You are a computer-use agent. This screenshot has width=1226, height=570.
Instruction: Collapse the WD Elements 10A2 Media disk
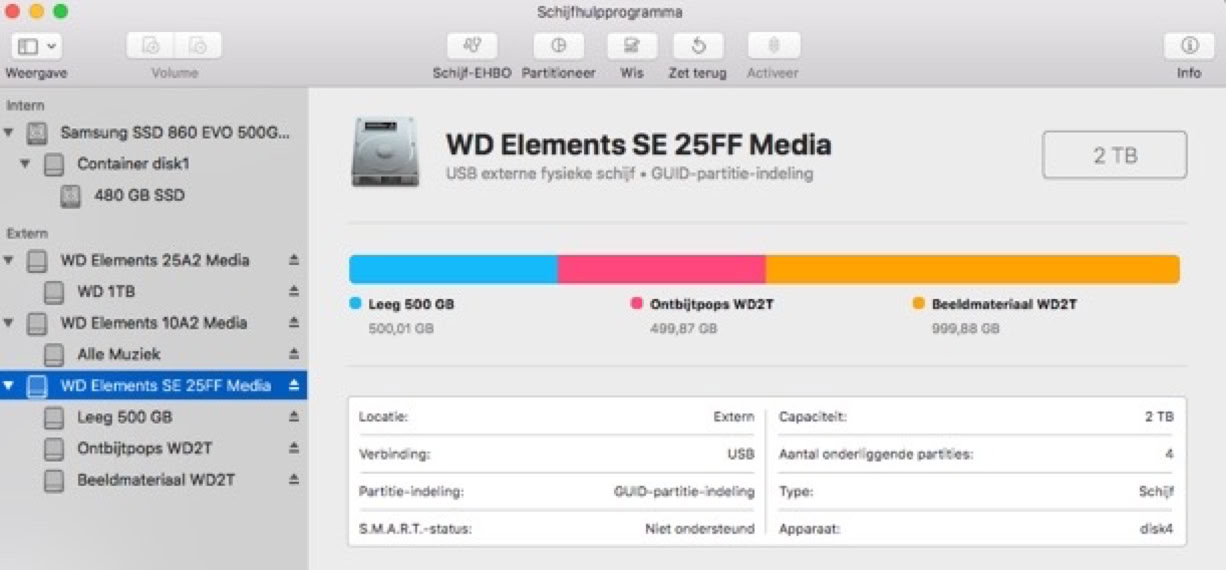(10, 324)
